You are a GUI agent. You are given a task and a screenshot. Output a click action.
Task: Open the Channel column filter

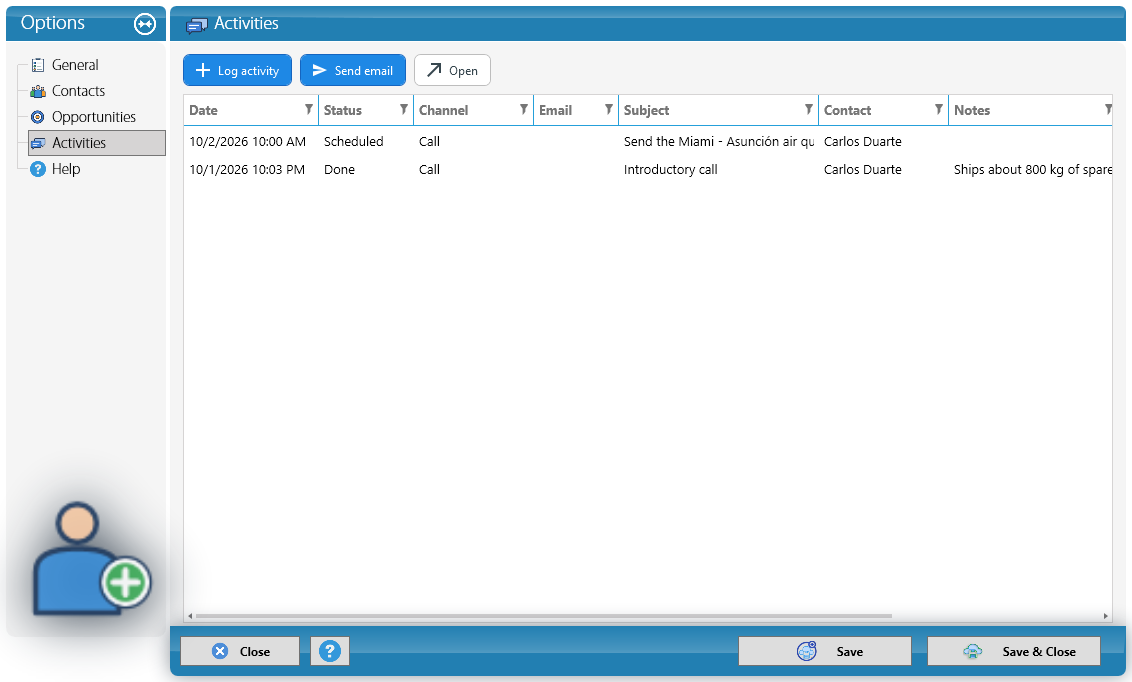(524, 109)
